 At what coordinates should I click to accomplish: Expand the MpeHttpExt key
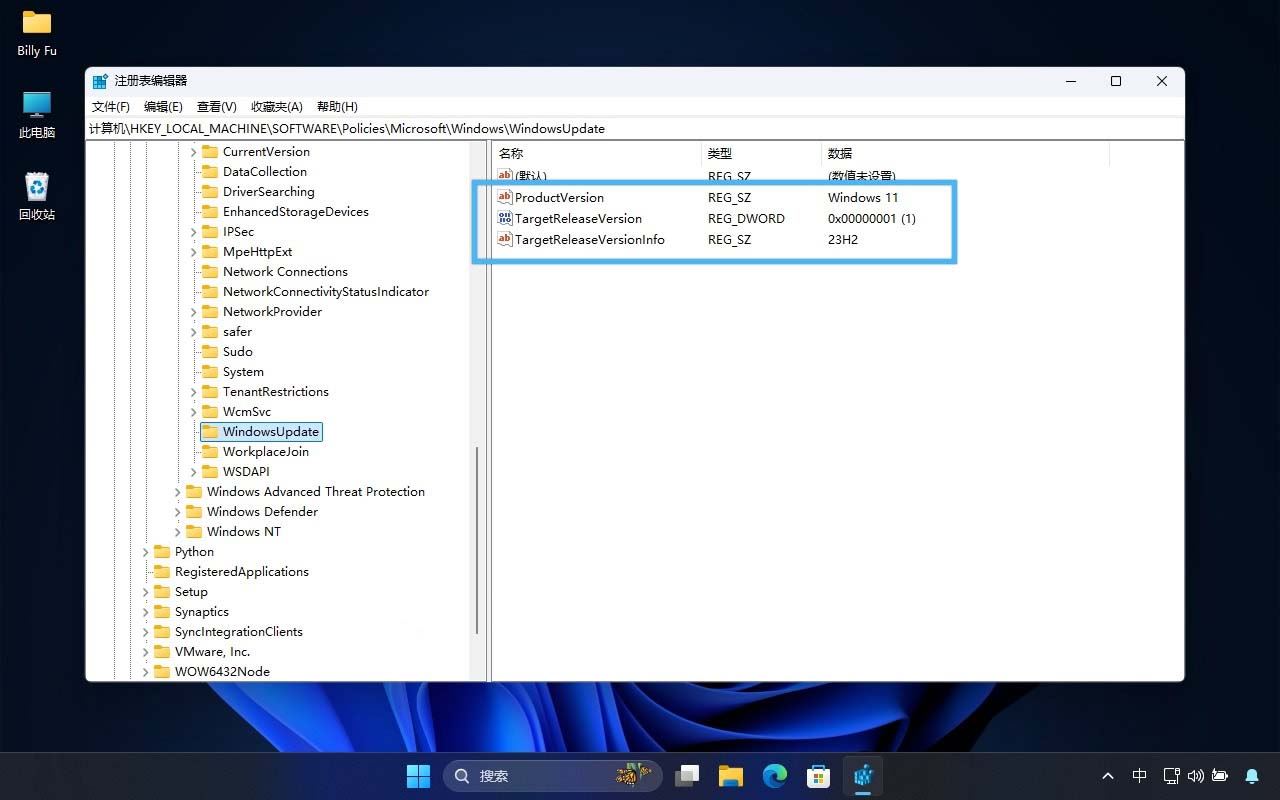pos(194,252)
